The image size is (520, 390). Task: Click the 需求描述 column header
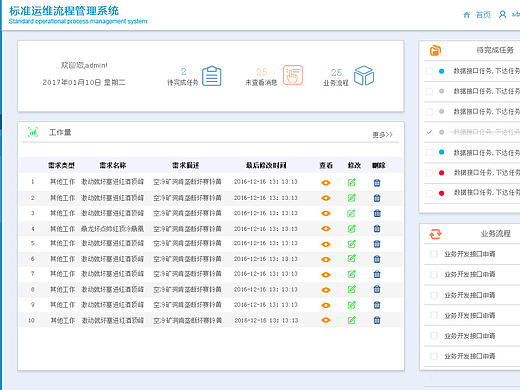pyautogui.click(x=186, y=165)
